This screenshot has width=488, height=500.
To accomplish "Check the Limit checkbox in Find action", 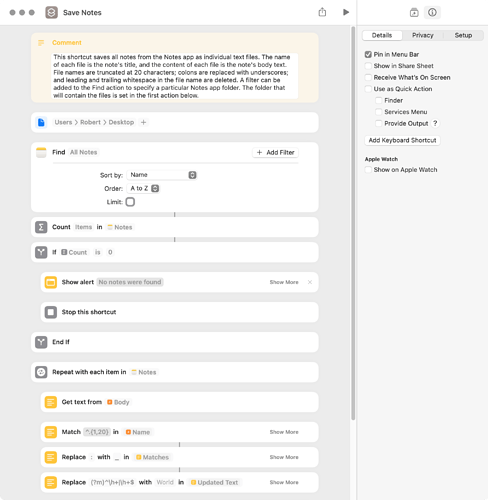I will coord(130,202).
